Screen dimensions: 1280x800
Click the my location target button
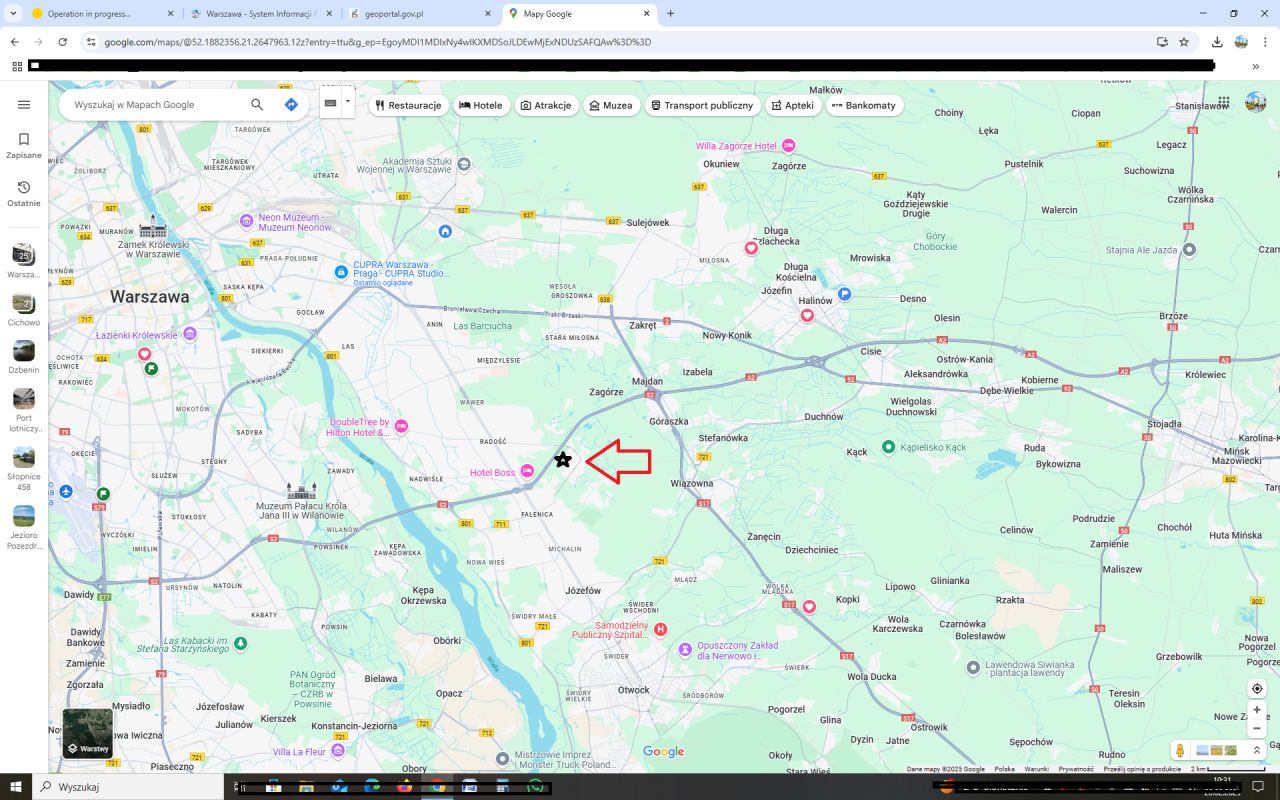coord(1257,689)
